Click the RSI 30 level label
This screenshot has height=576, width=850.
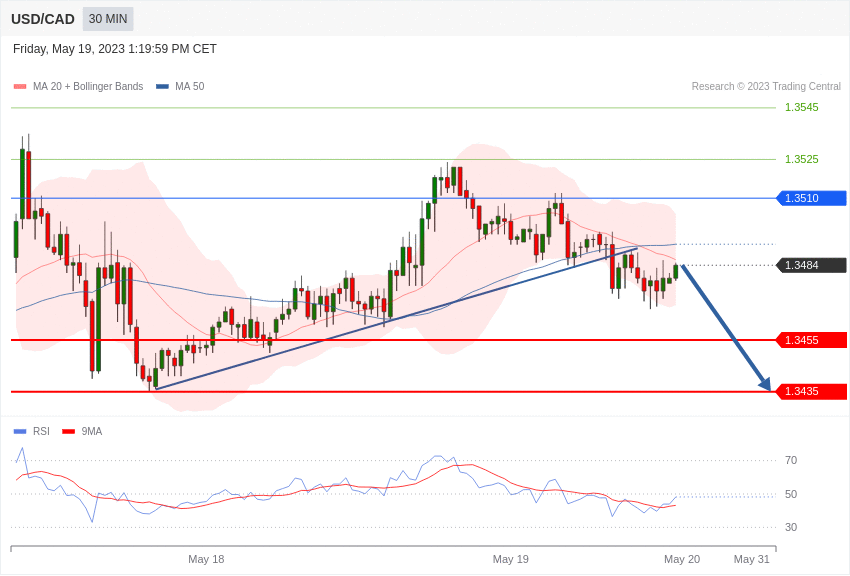(x=791, y=527)
